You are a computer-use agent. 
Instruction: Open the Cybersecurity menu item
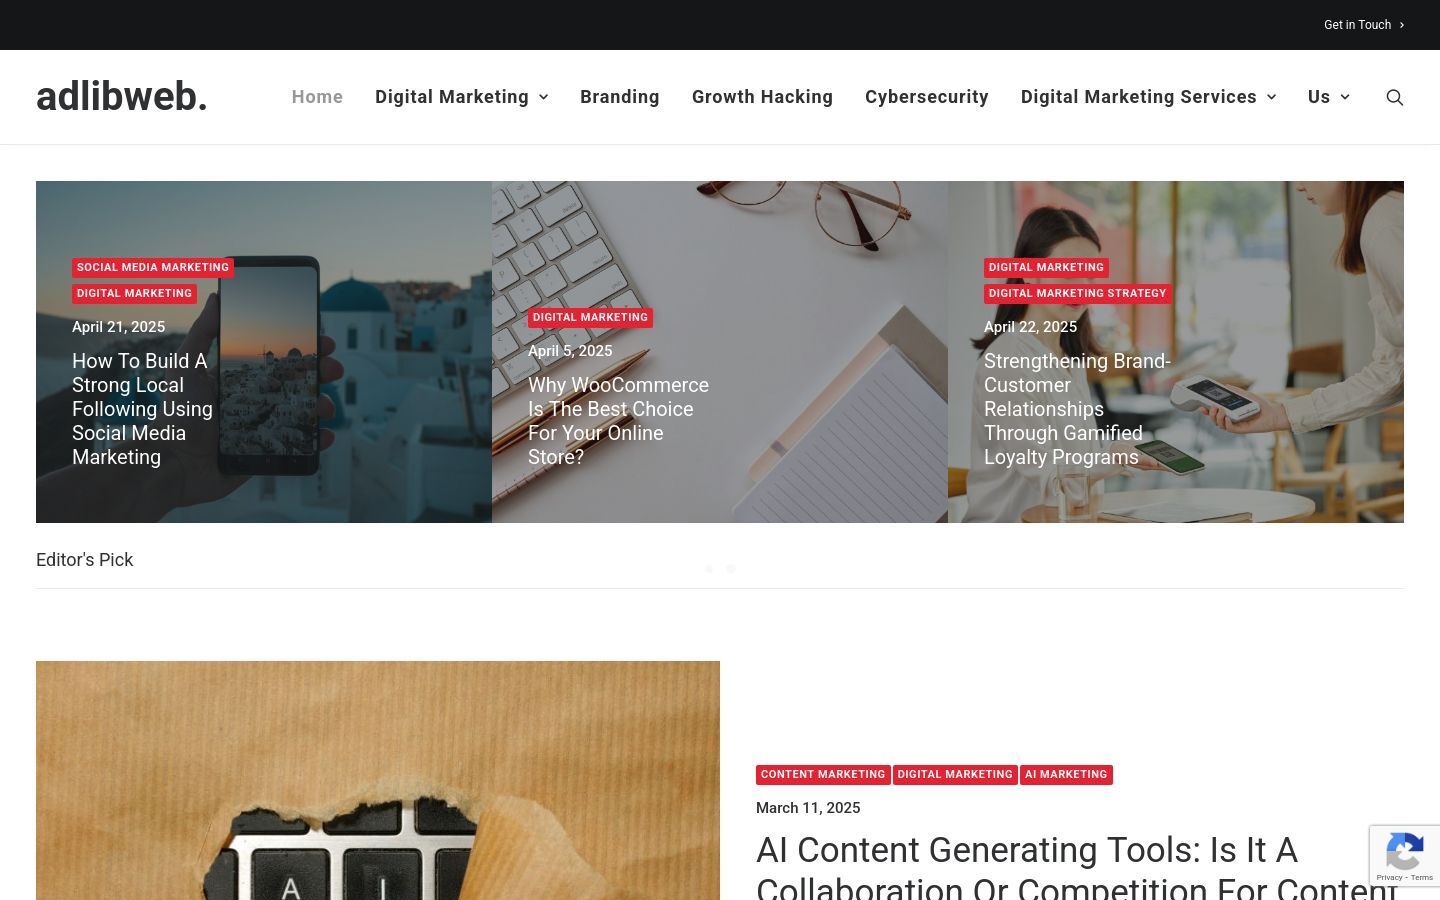point(927,97)
